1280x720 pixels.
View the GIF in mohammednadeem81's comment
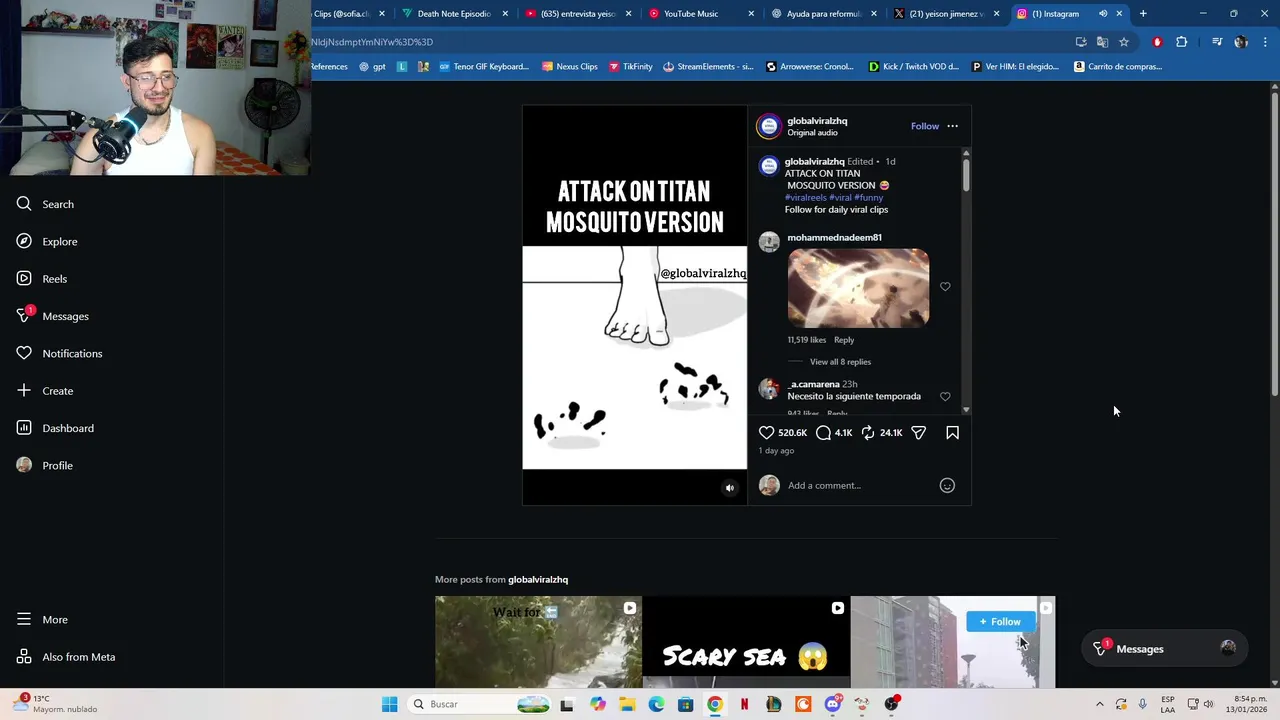tap(858, 288)
